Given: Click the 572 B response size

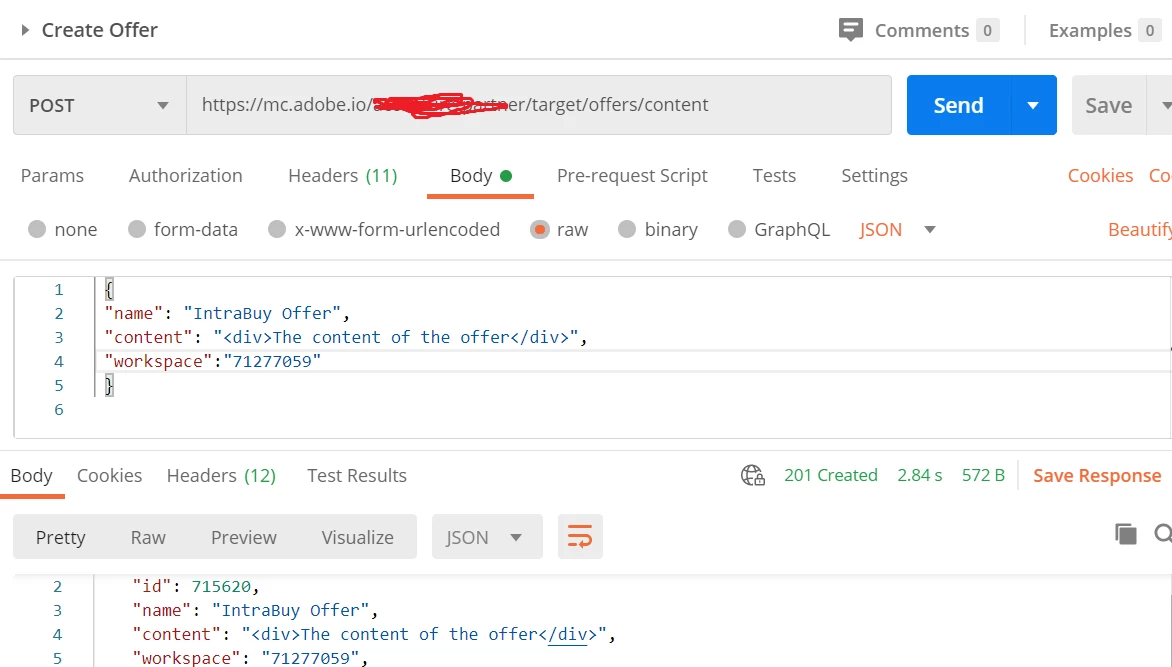Looking at the screenshot, I should pos(983,475).
